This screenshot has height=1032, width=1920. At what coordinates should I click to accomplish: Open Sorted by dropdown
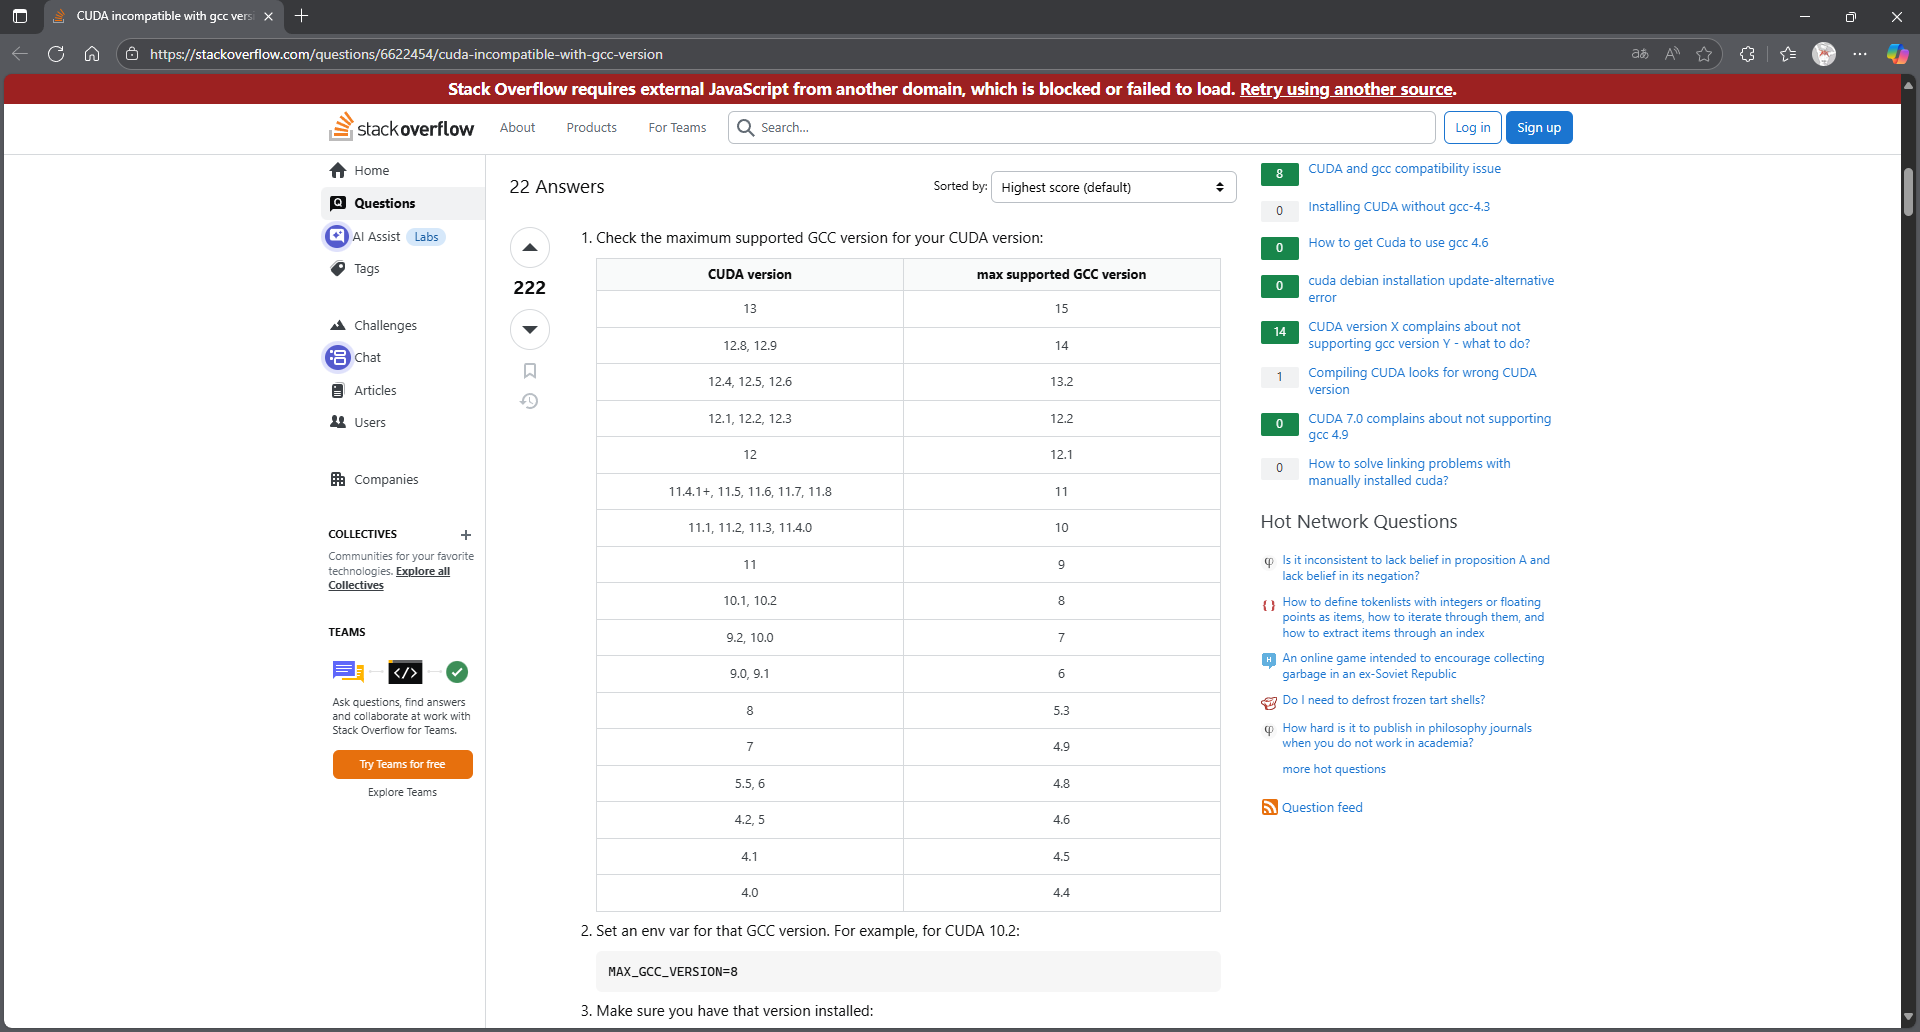[x=1113, y=187]
